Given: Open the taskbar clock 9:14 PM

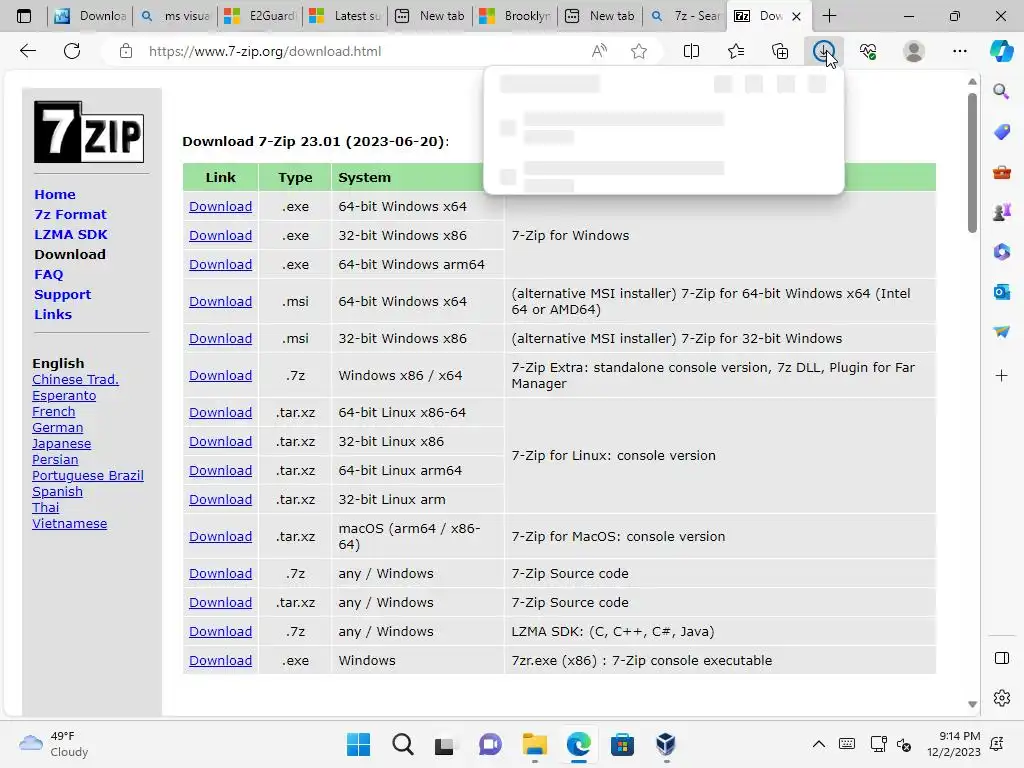Looking at the screenshot, I should click(x=953, y=744).
